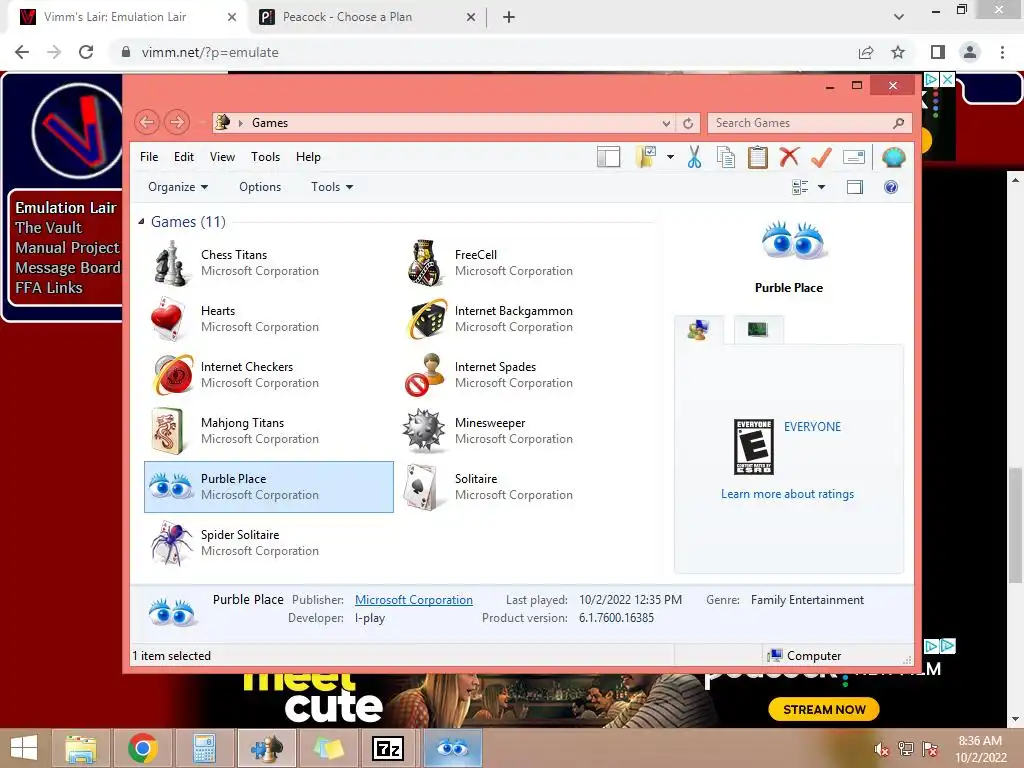Open The Vault link on Vimm's Lair
Viewport: 1024px width, 768px height.
tap(48, 227)
